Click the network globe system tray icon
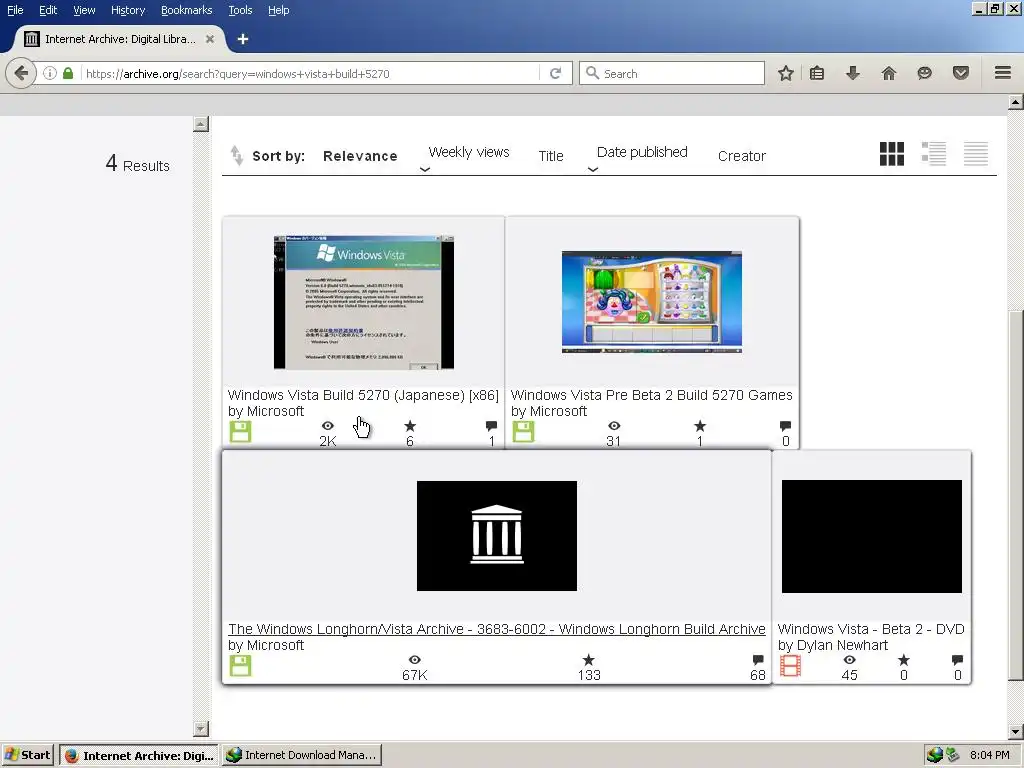This screenshot has height=768, width=1024. click(935, 755)
